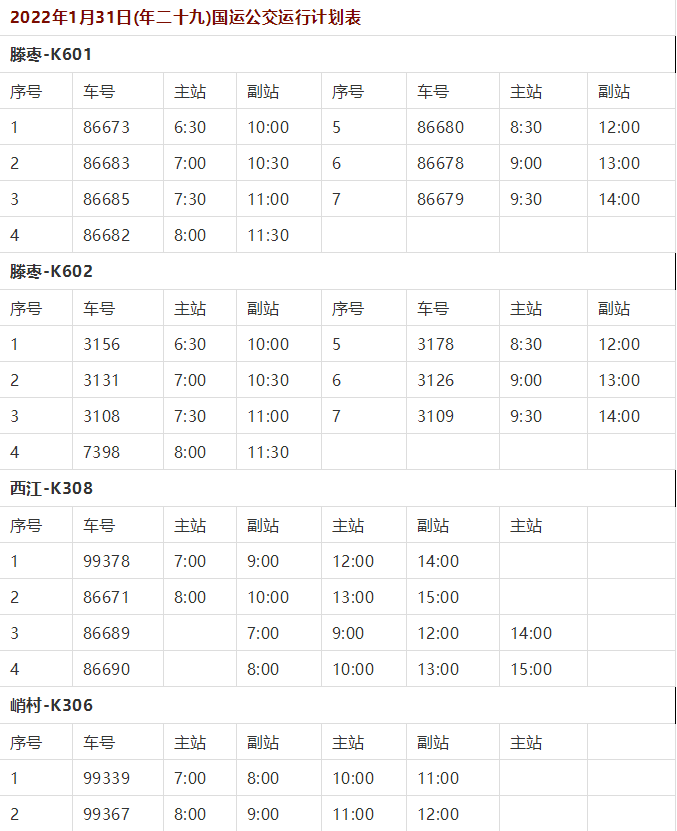Select bus number 86673 cell

tap(106, 127)
